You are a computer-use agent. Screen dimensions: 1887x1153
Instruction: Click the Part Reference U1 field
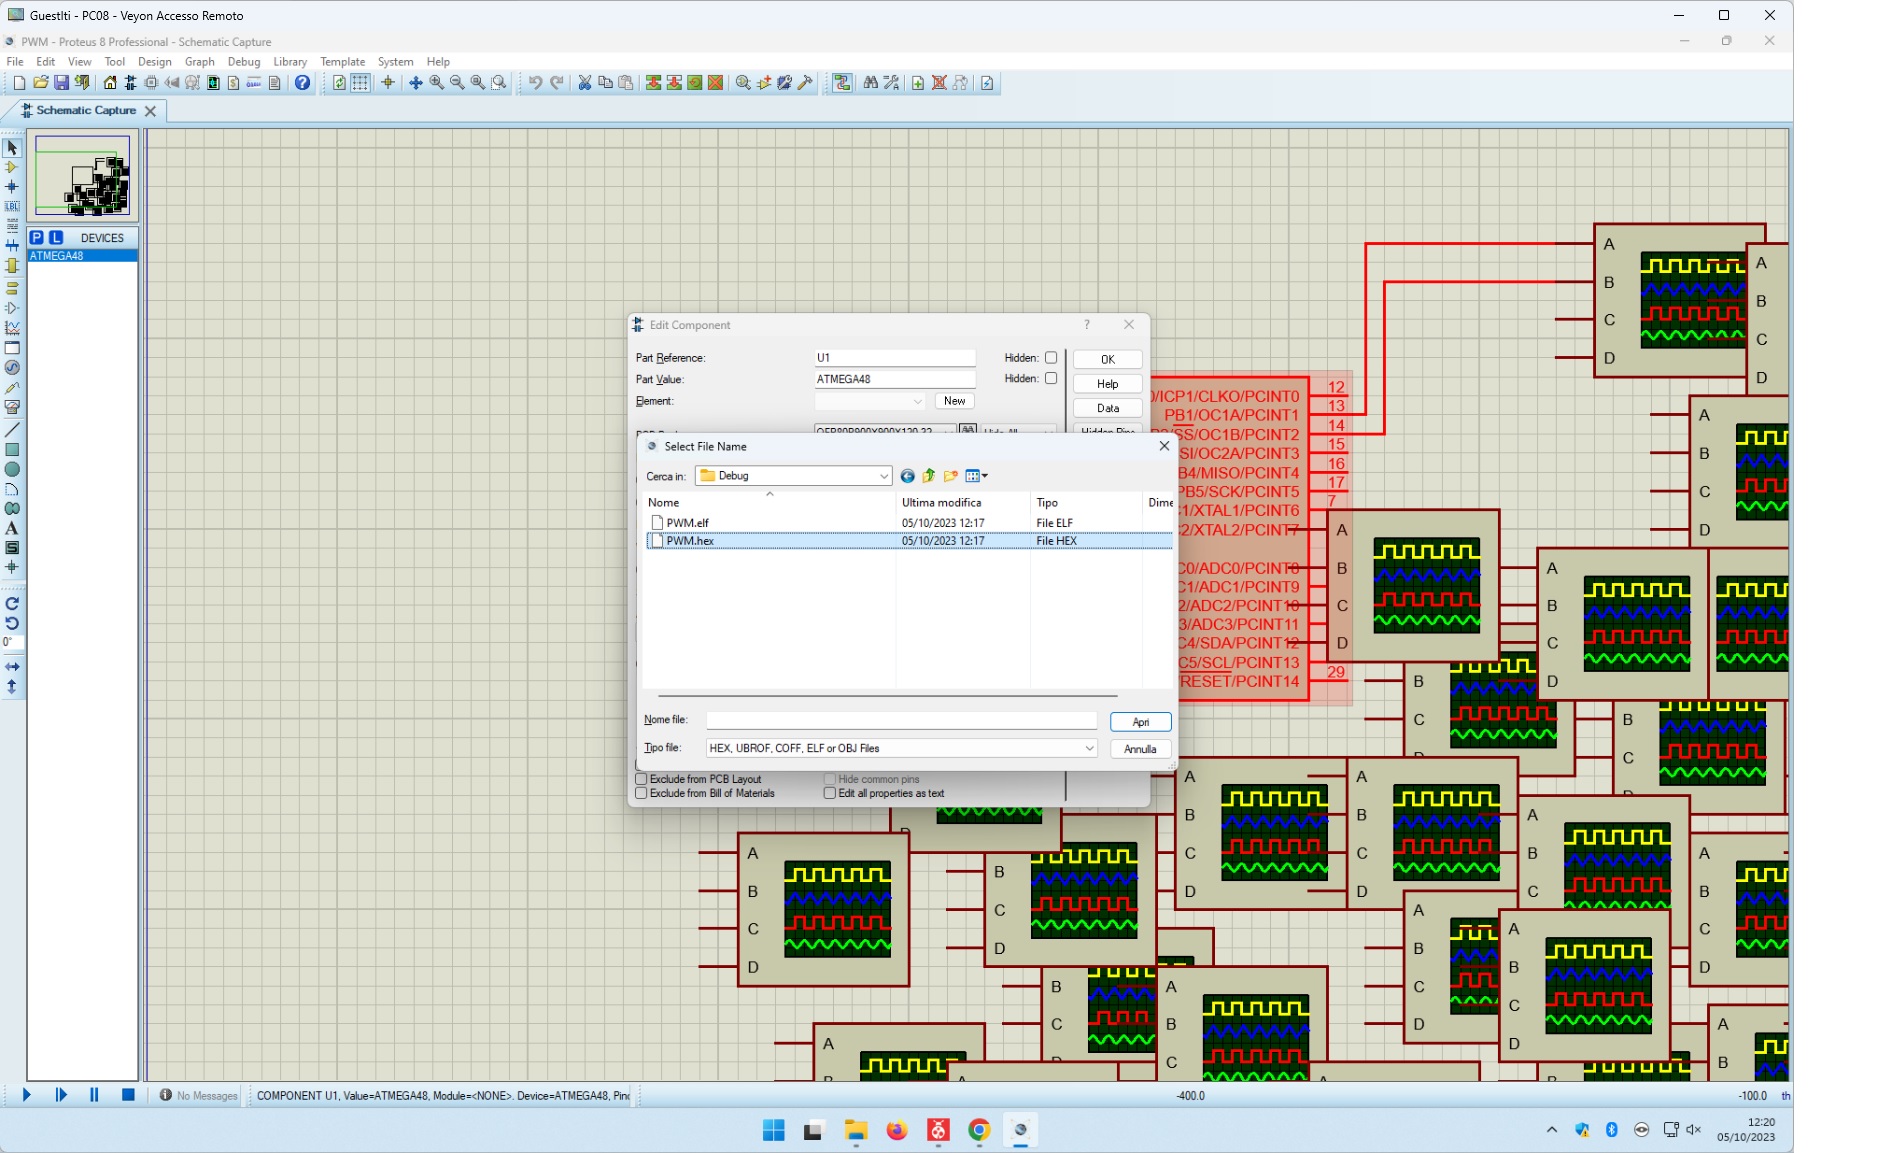point(895,357)
